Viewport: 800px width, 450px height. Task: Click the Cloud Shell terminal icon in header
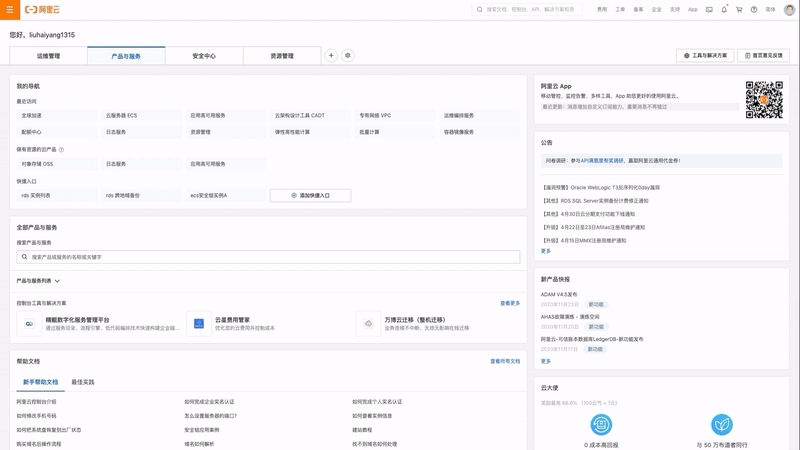coord(709,9)
